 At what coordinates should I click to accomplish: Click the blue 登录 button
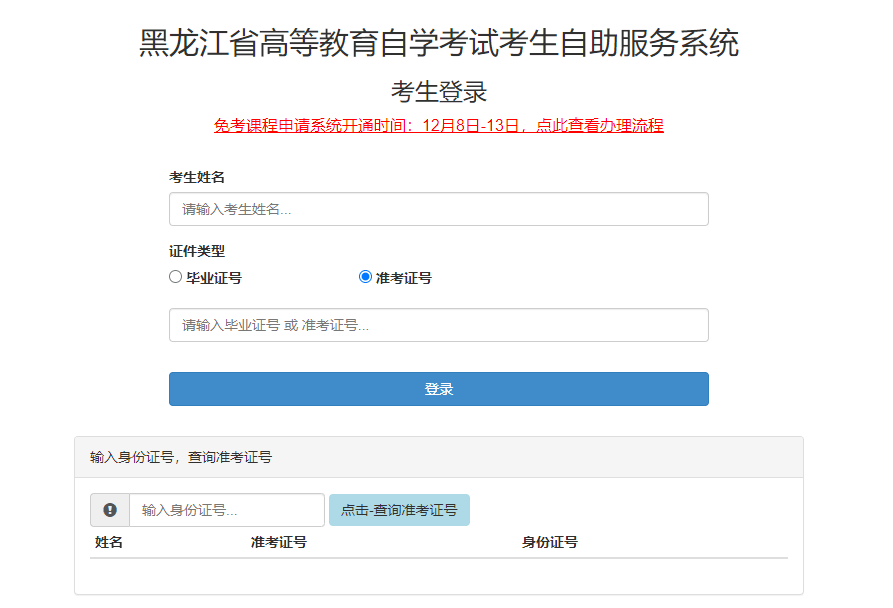[439, 389]
